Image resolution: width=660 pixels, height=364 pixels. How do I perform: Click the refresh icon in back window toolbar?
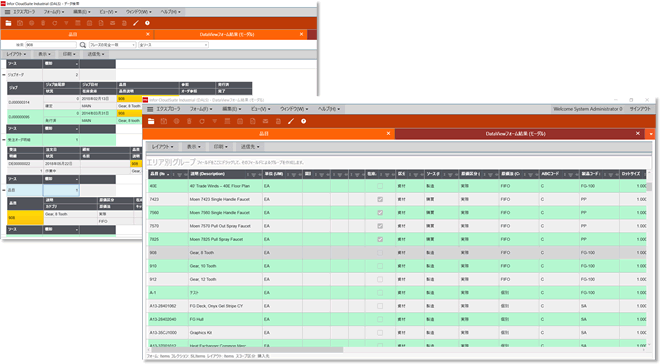[x=55, y=23]
